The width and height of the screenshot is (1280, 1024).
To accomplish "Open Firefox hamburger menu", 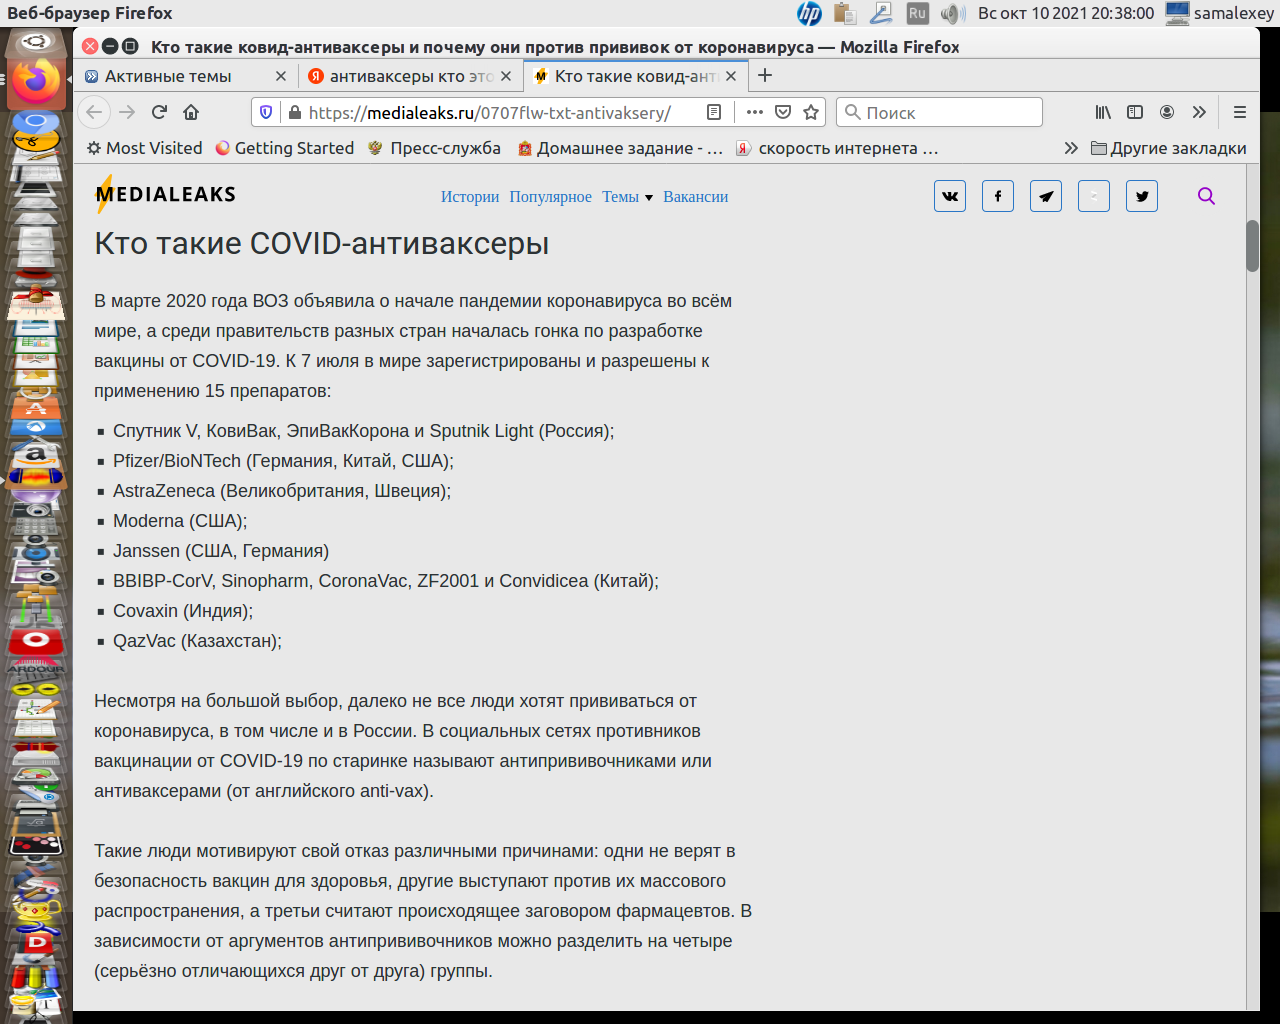I will point(1240,112).
